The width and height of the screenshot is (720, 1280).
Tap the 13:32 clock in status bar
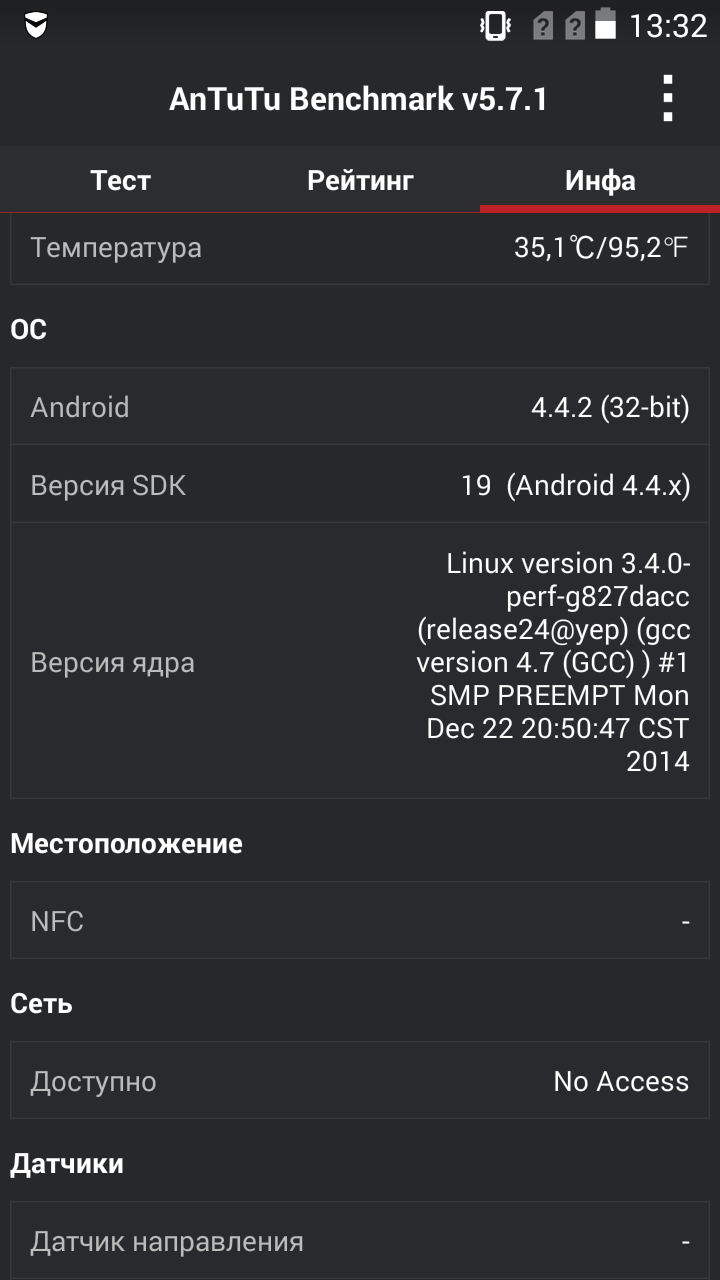667,26
